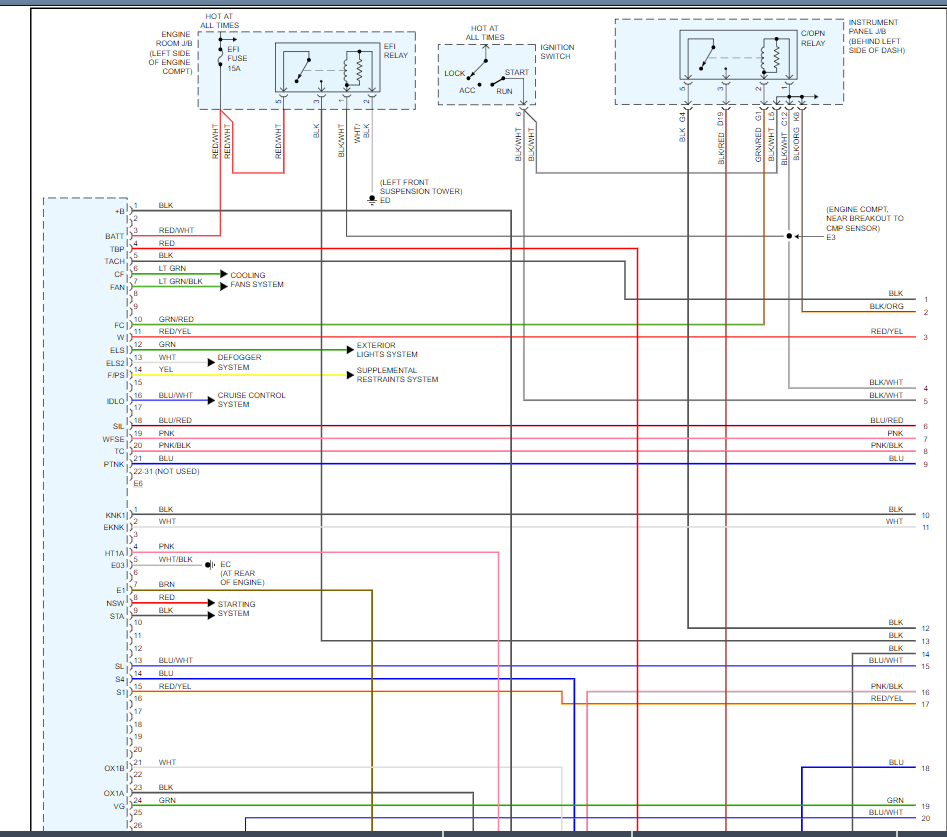
Task: Select continuation number 18 beside BLU
Action: tap(925, 769)
